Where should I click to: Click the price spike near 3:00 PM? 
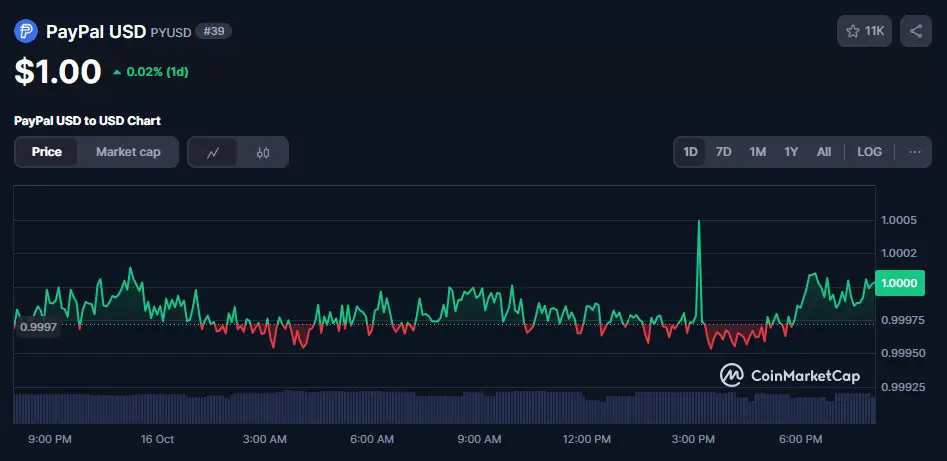pos(698,224)
